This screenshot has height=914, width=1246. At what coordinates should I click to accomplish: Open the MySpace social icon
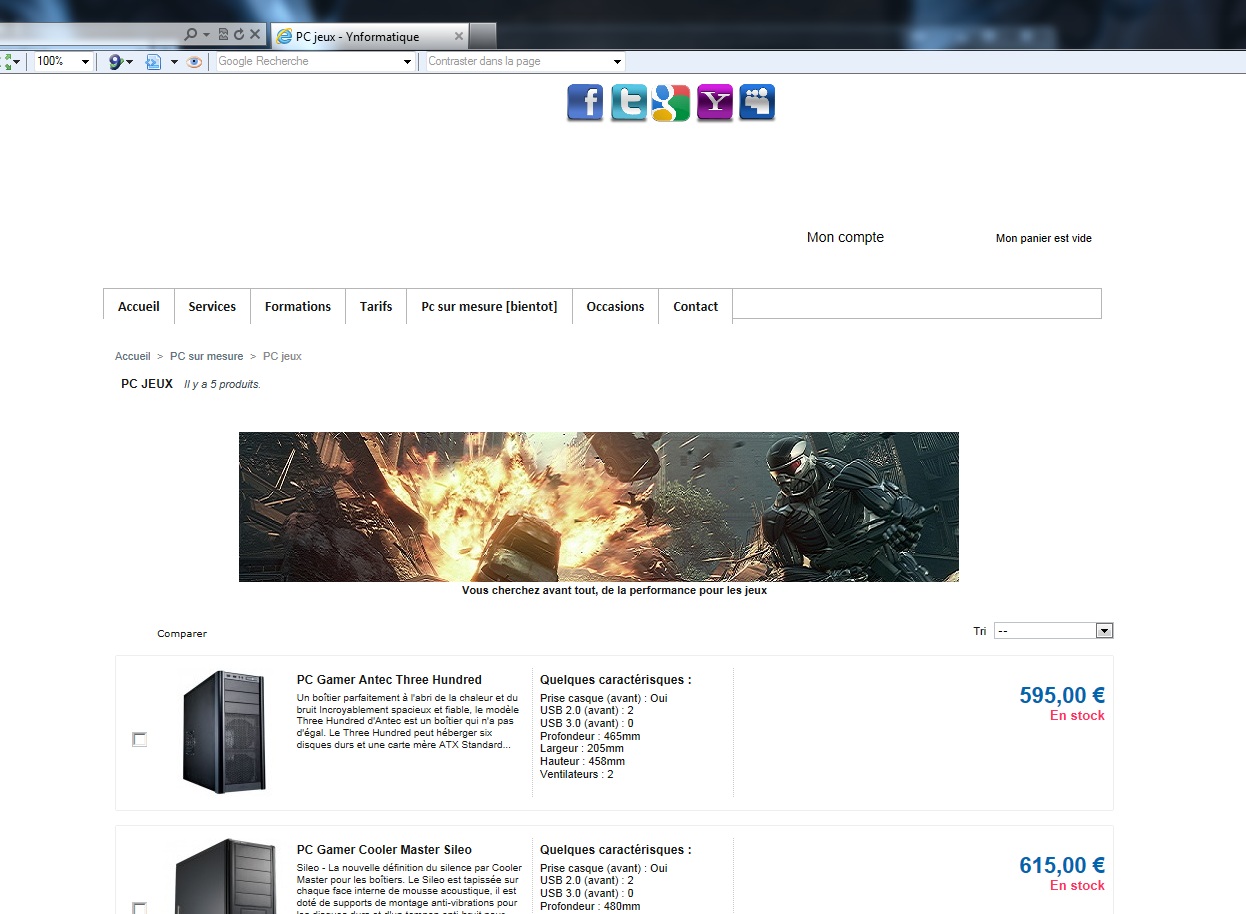click(x=757, y=103)
